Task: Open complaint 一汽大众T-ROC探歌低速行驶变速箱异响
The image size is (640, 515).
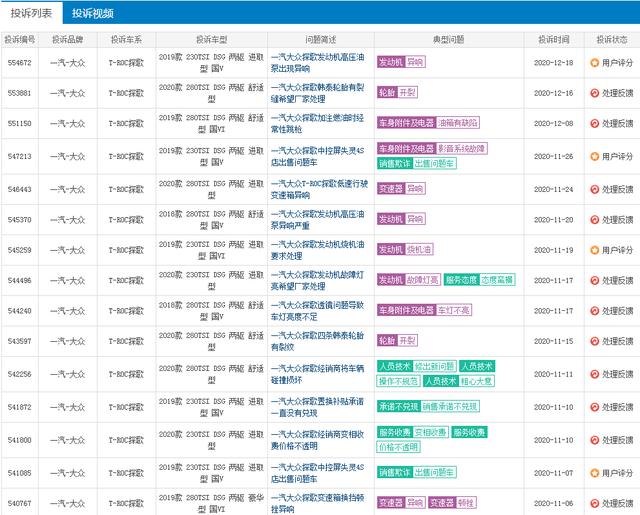Action: point(319,189)
